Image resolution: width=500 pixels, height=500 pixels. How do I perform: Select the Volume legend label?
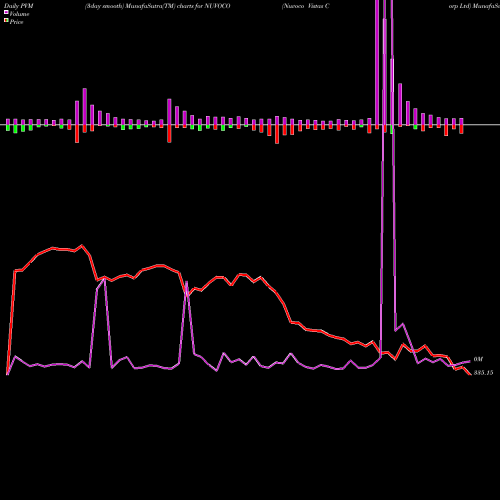(x=19, y=14)
